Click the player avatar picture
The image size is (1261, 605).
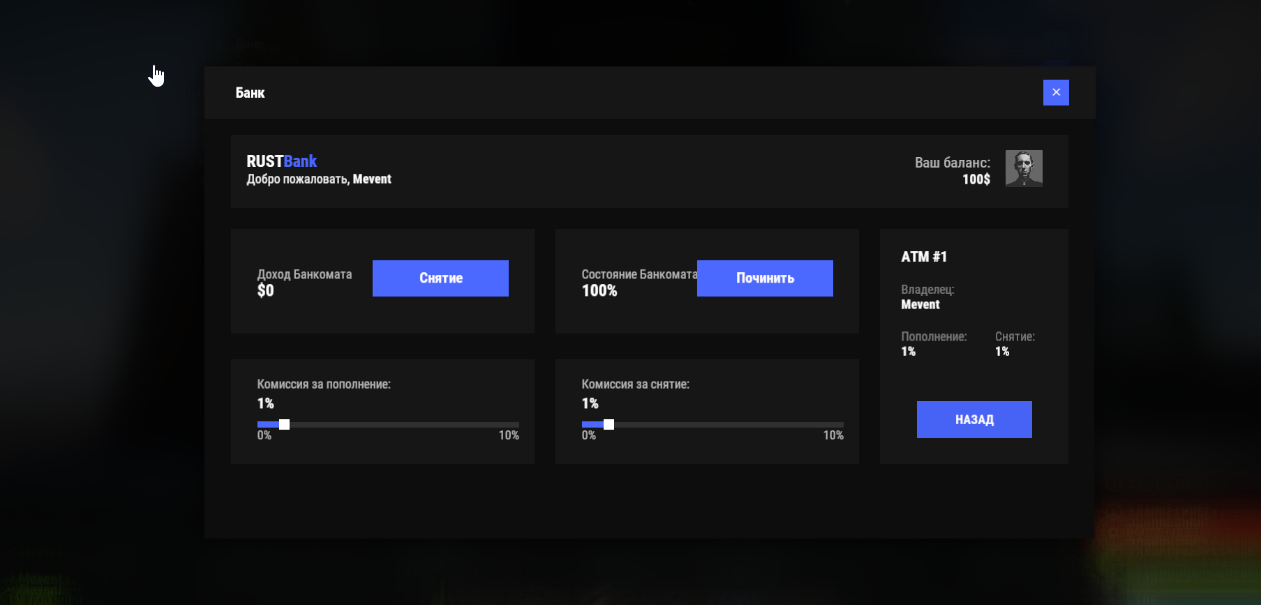[x=1023, y=168]
